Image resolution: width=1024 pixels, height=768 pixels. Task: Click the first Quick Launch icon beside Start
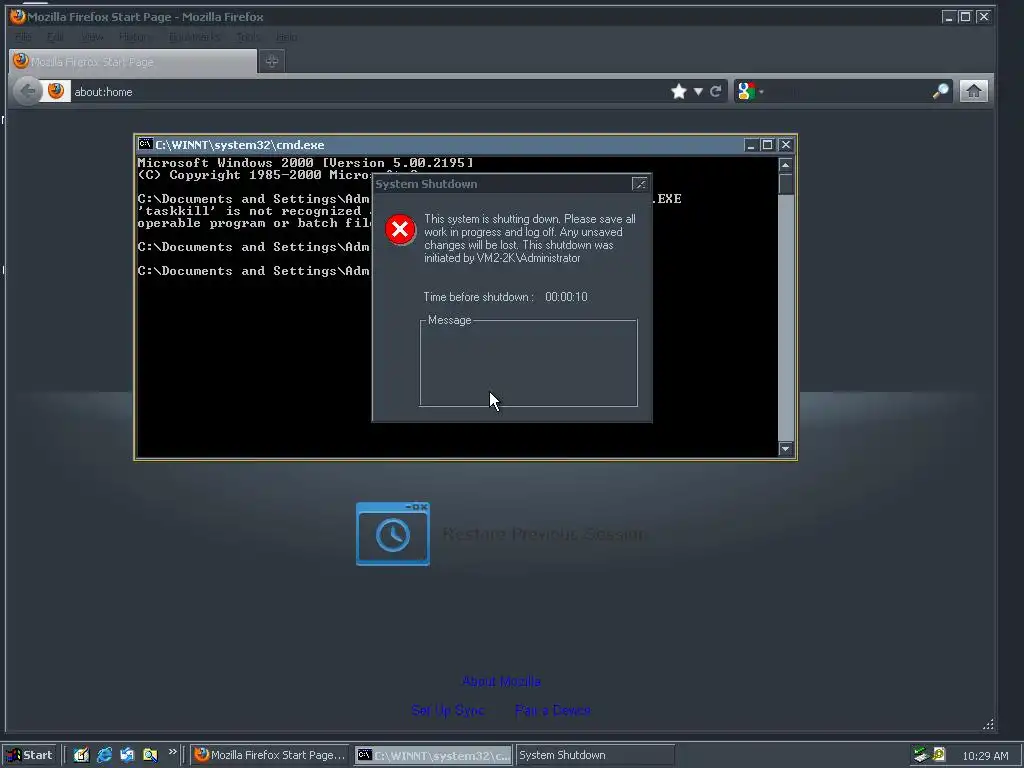(81, 755)
